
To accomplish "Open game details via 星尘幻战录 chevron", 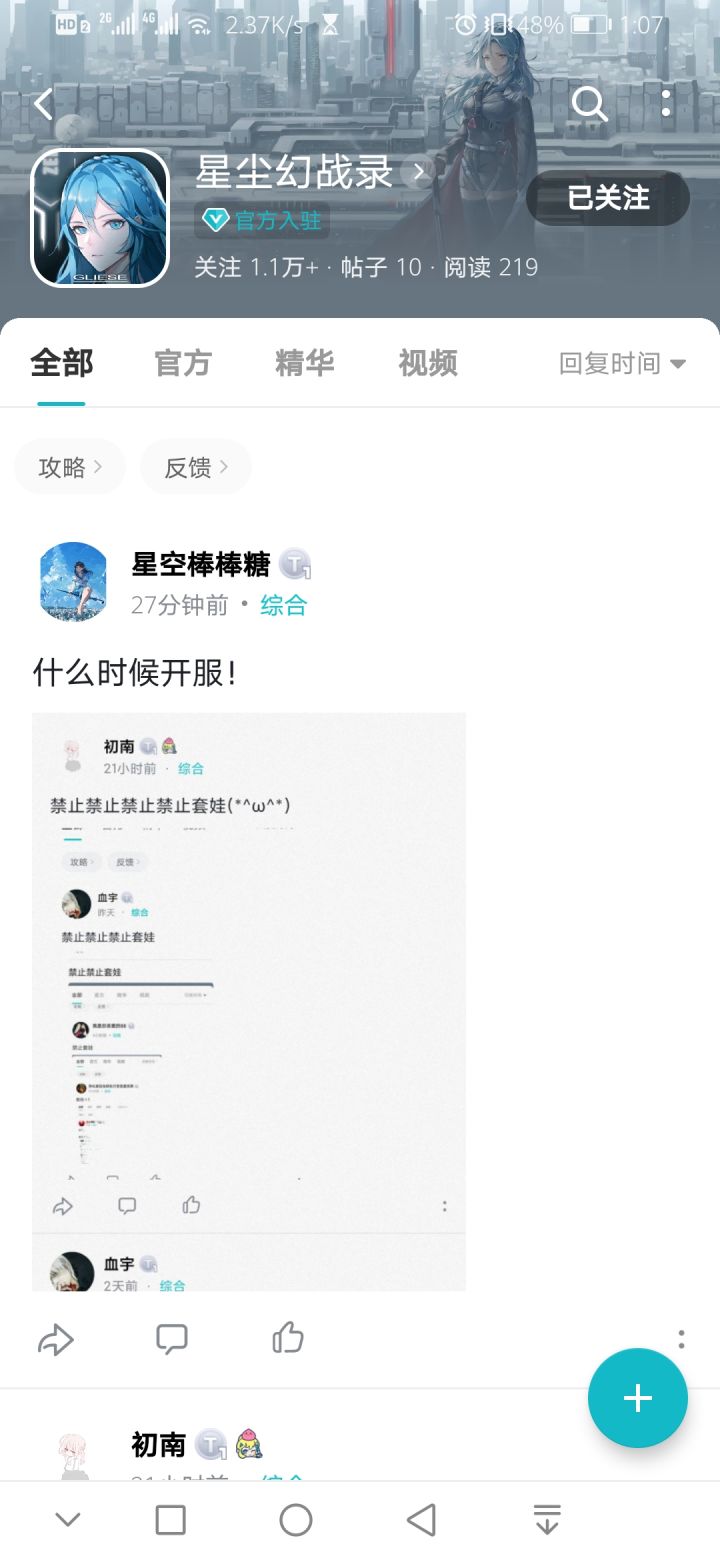I will [419, 173].
